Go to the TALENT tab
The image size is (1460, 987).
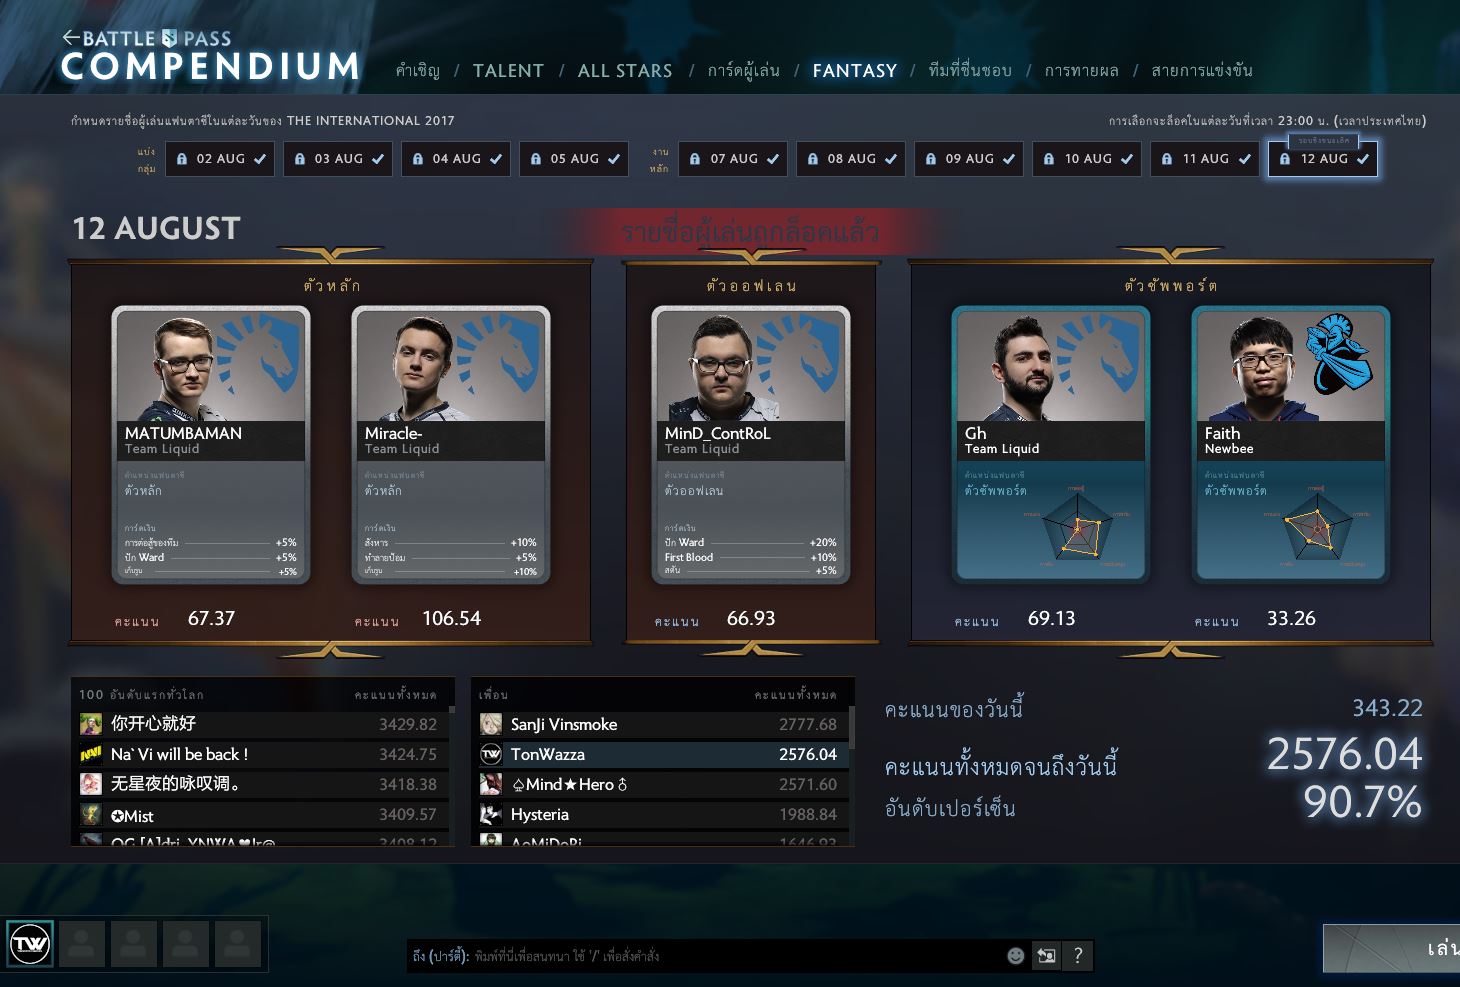coord(508,71)
